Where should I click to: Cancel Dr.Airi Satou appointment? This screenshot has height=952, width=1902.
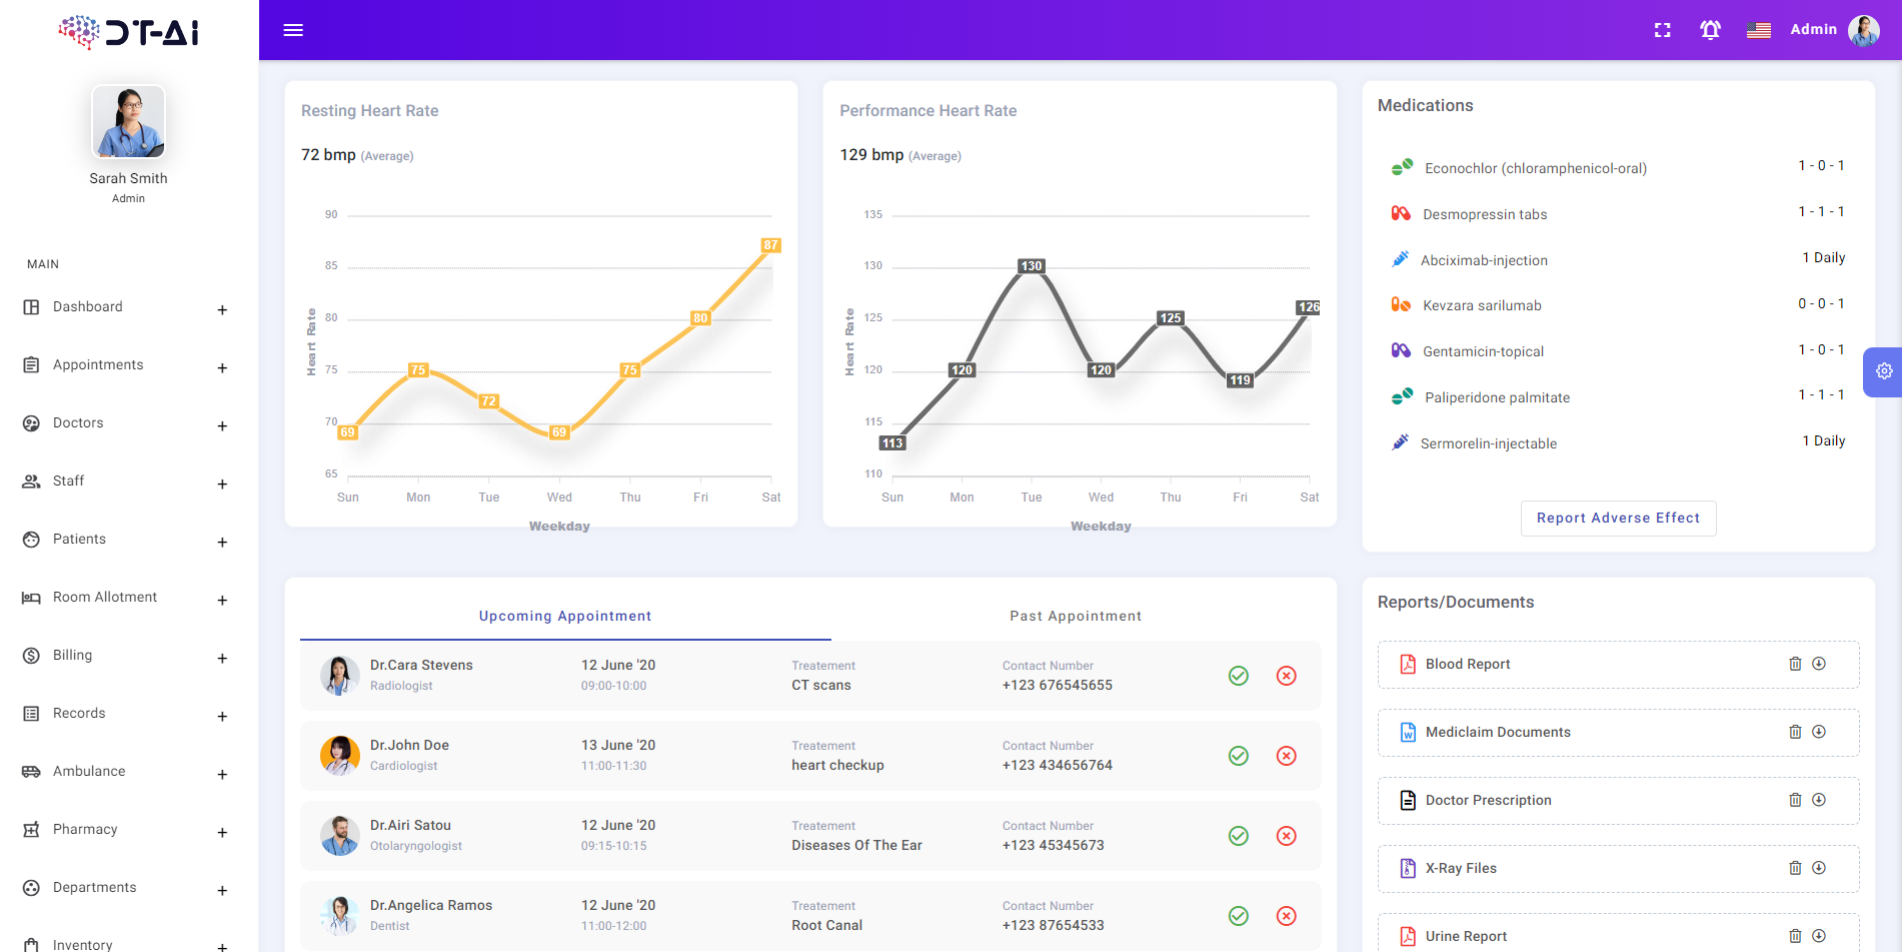(x=1286, y=836)
